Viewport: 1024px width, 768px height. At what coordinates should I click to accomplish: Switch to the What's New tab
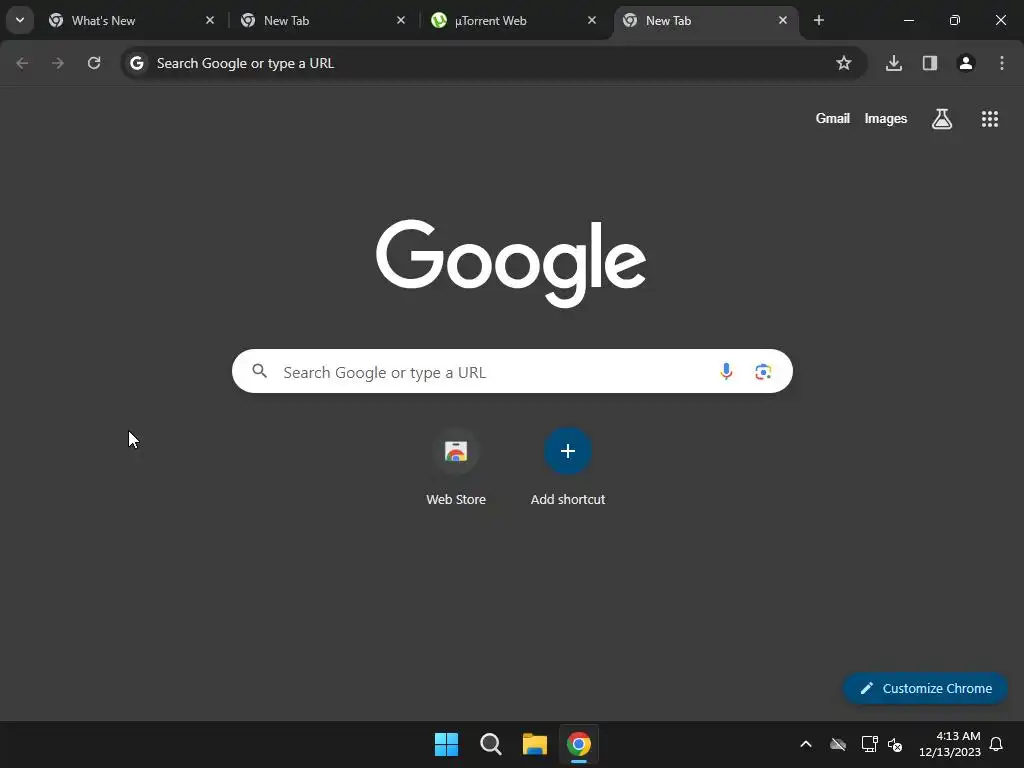(131, 20)
